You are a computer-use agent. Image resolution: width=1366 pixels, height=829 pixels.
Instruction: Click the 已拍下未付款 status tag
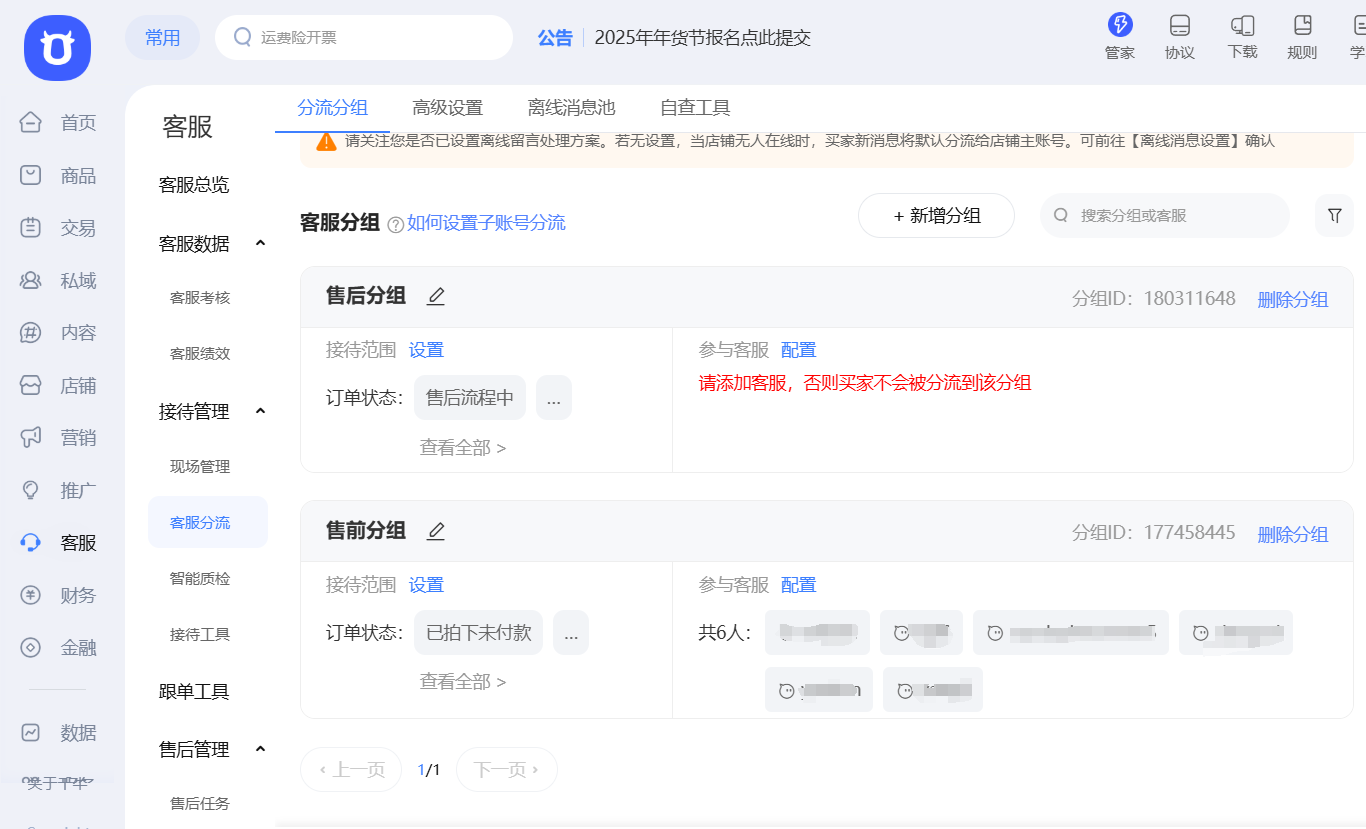(x=479, y=633)
